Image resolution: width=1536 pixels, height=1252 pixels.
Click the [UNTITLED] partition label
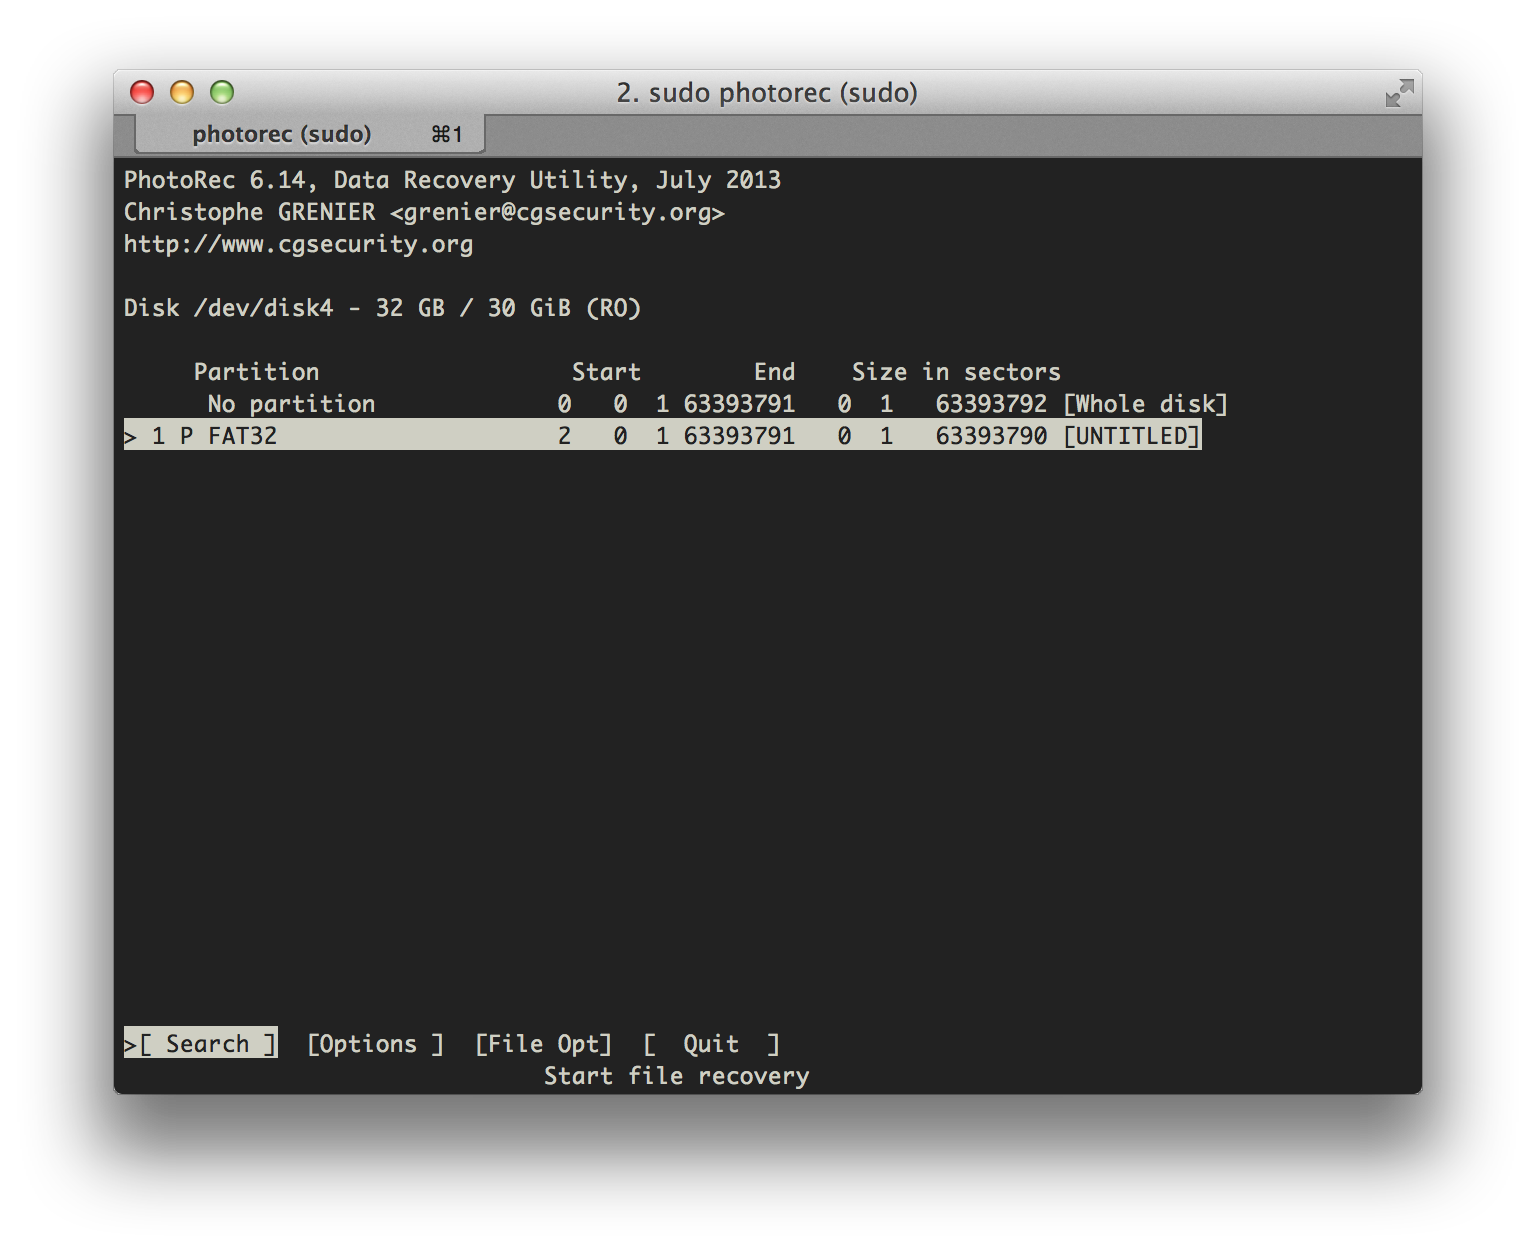coord(1131,436)
